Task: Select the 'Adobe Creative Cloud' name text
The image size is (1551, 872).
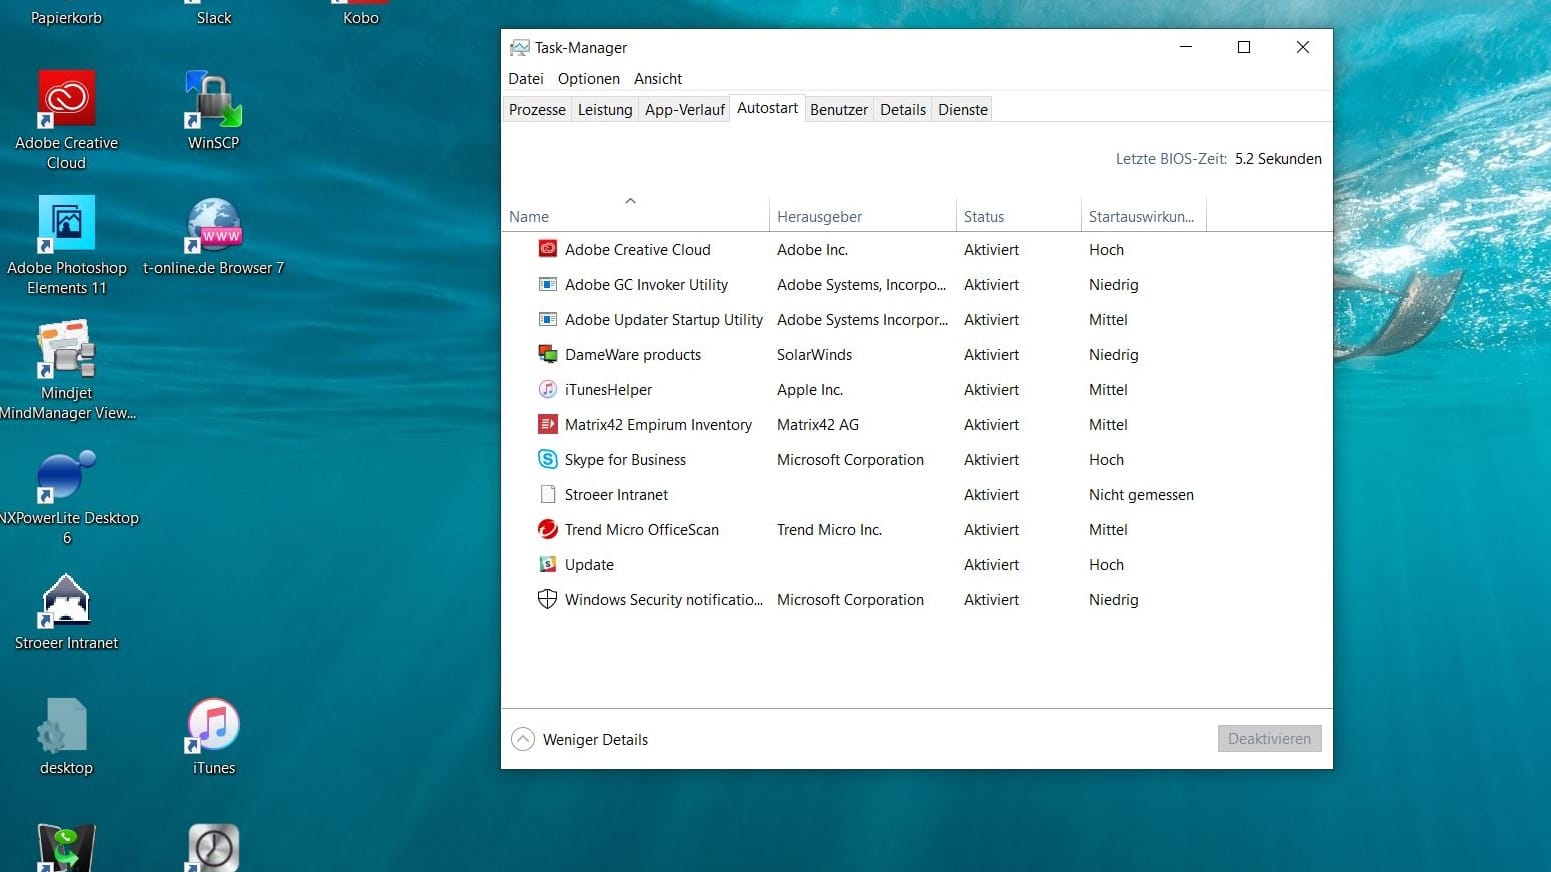Action: [638, 250]
